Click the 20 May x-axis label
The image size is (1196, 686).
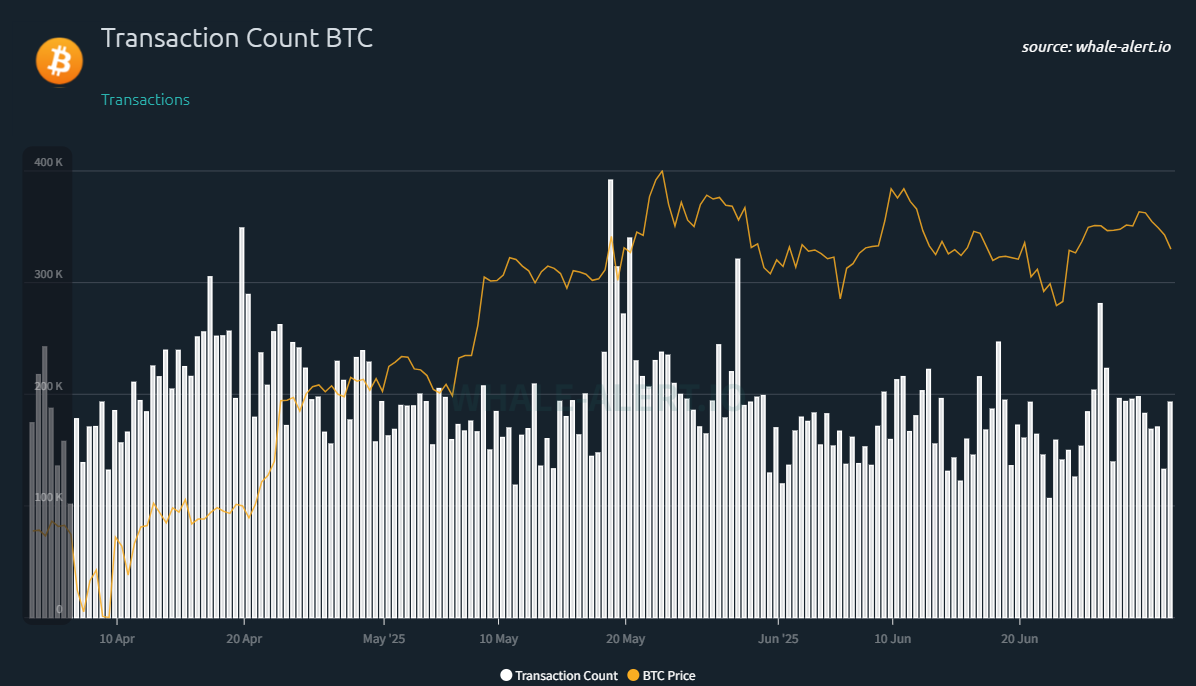(x=625, y=639)
